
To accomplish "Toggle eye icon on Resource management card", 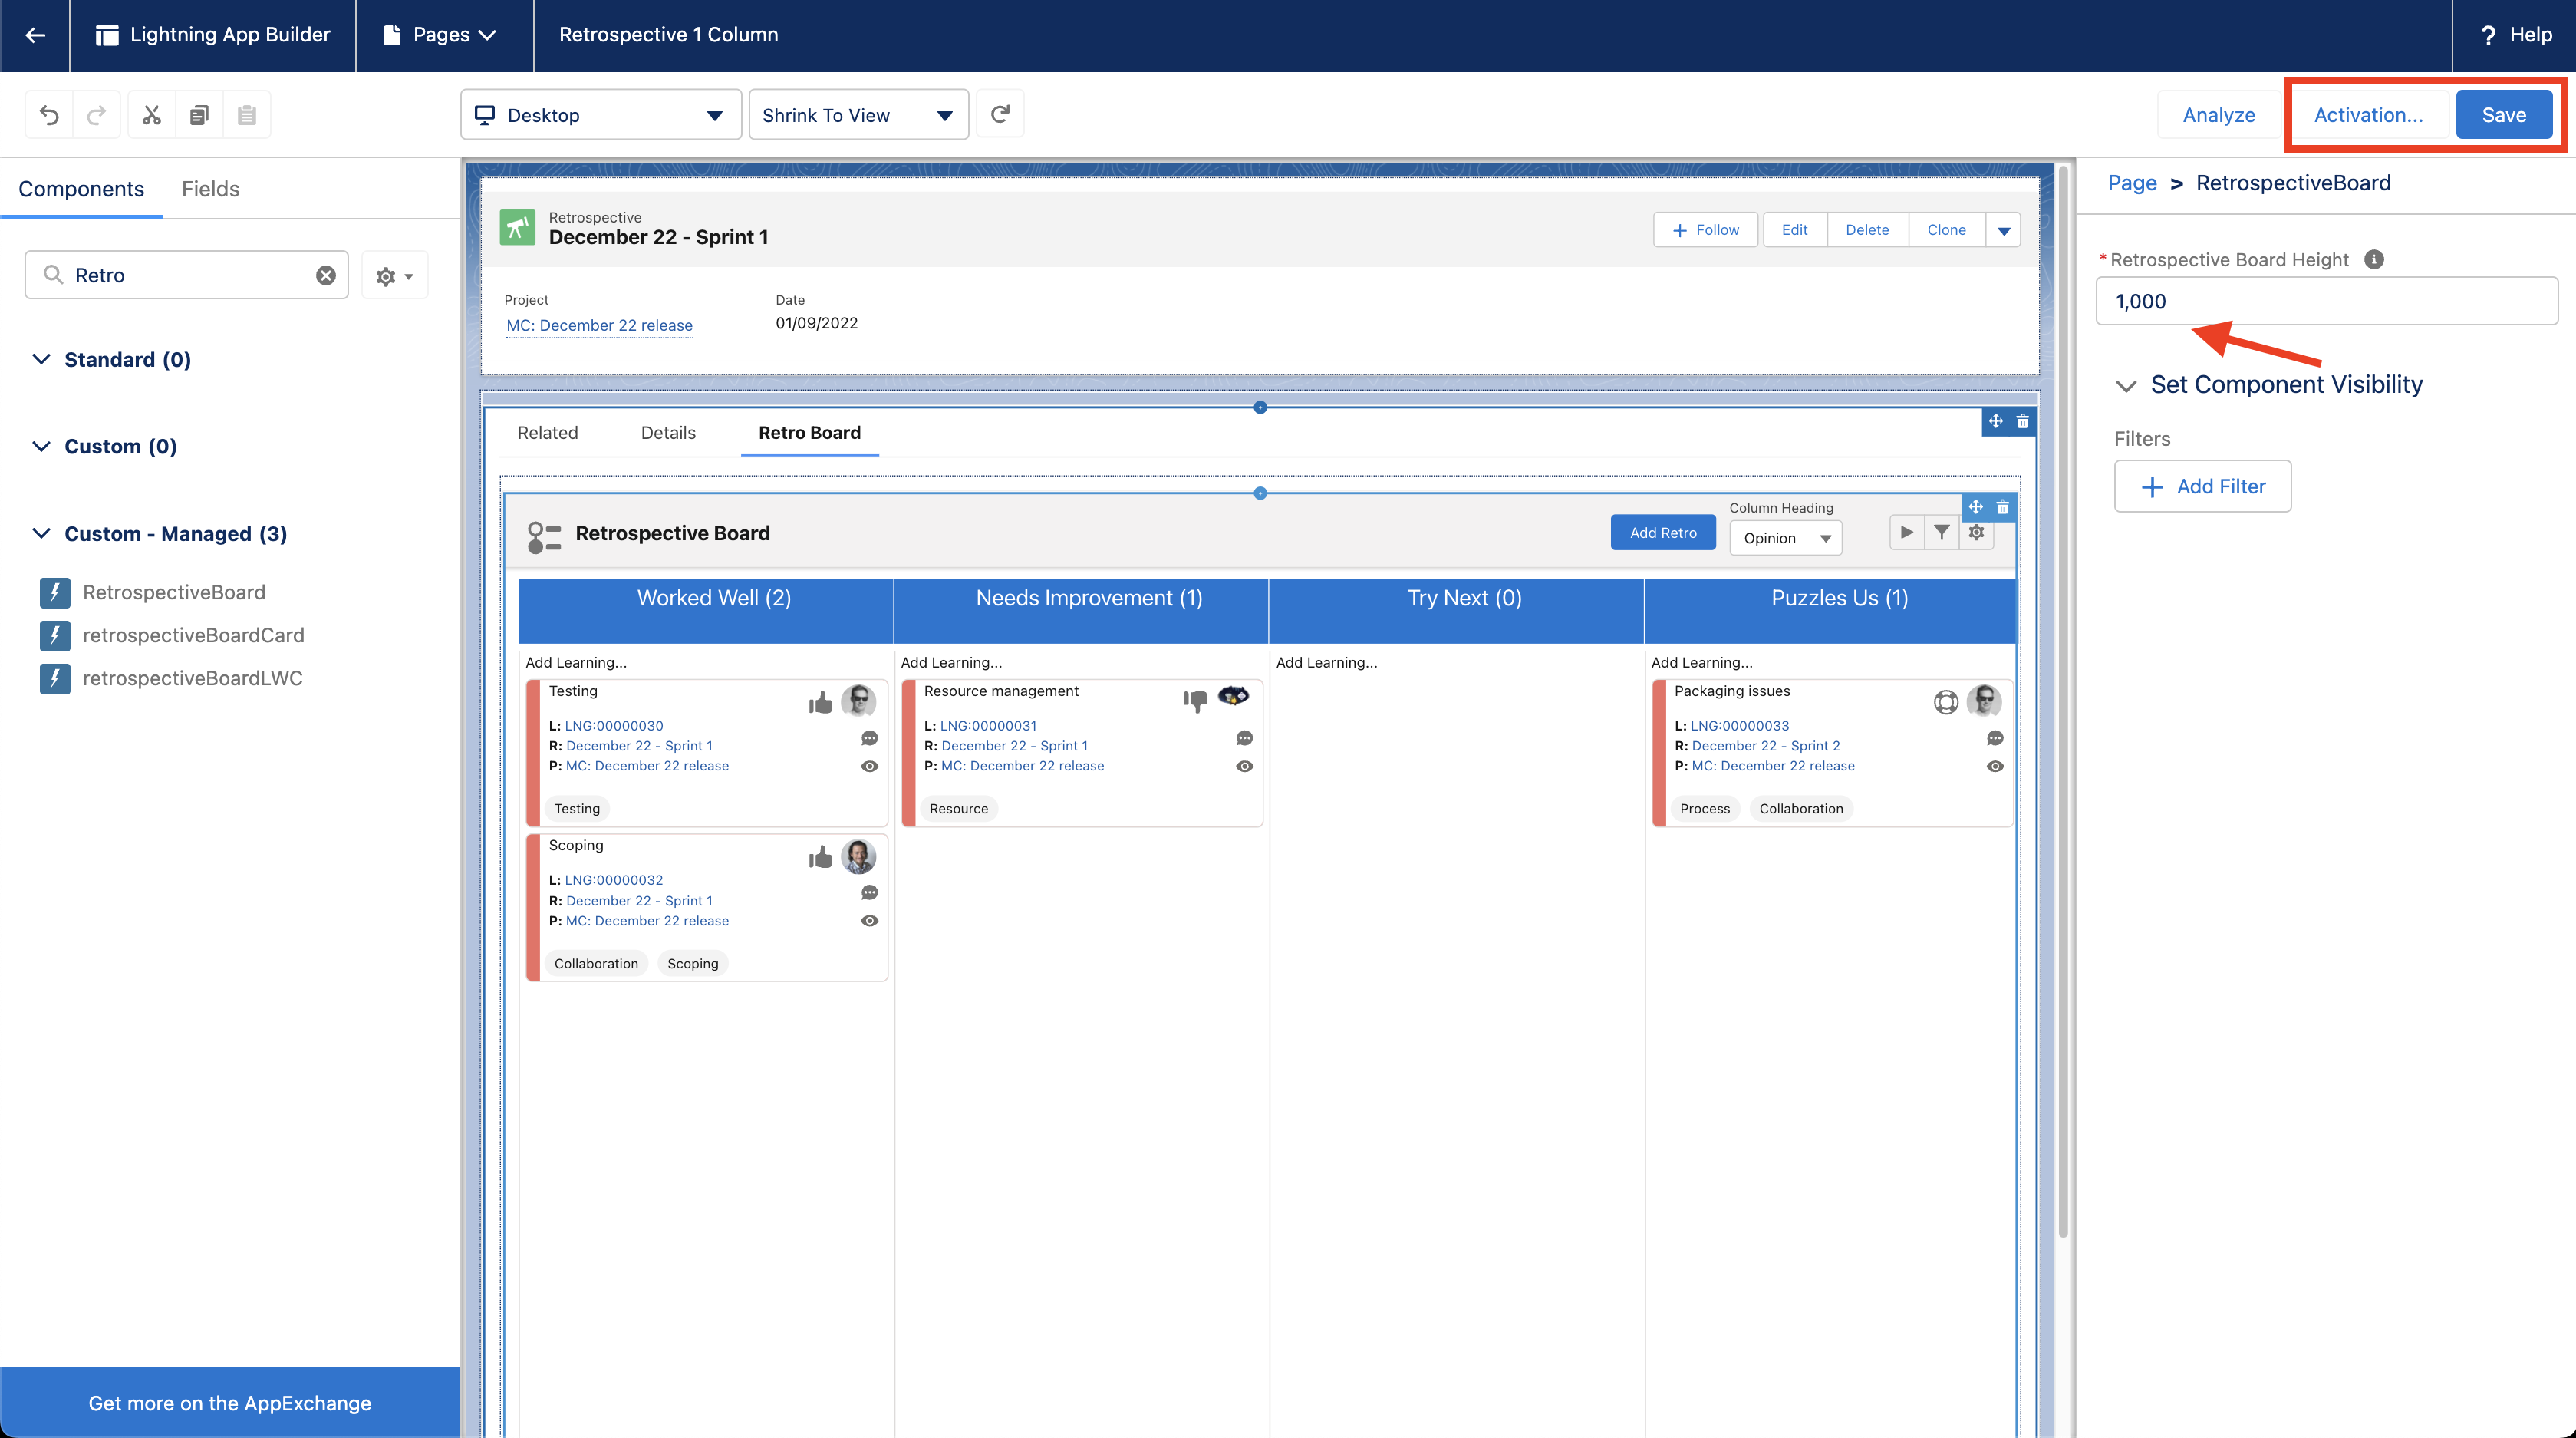I will (x=1244, y=766).
